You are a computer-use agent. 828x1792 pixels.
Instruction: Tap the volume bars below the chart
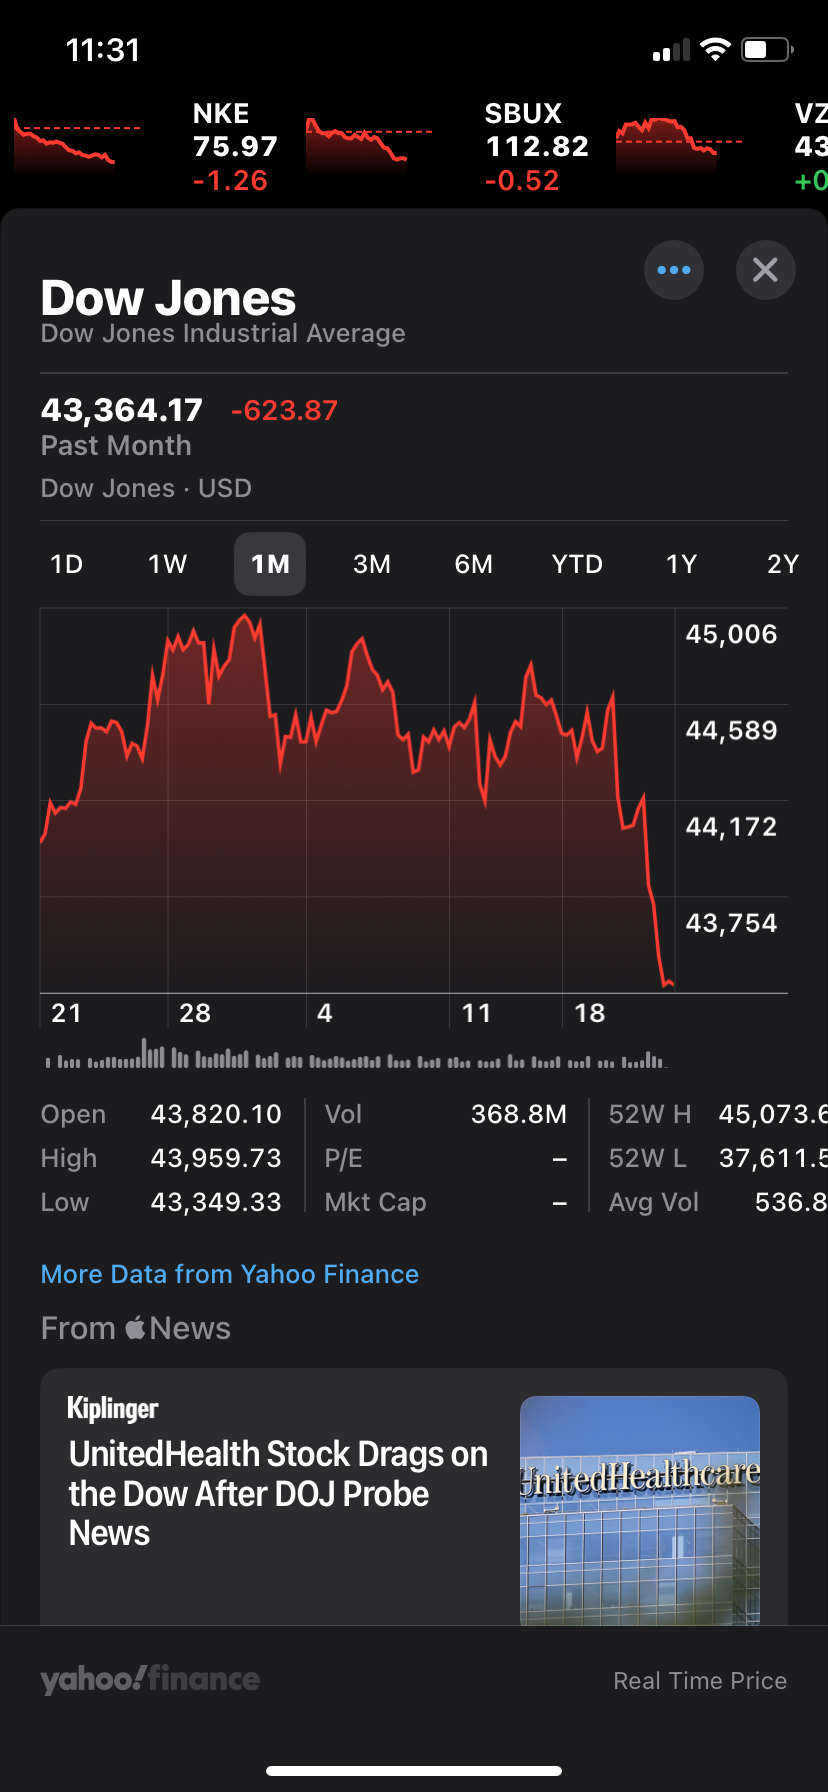click(x=355, y=1058)
